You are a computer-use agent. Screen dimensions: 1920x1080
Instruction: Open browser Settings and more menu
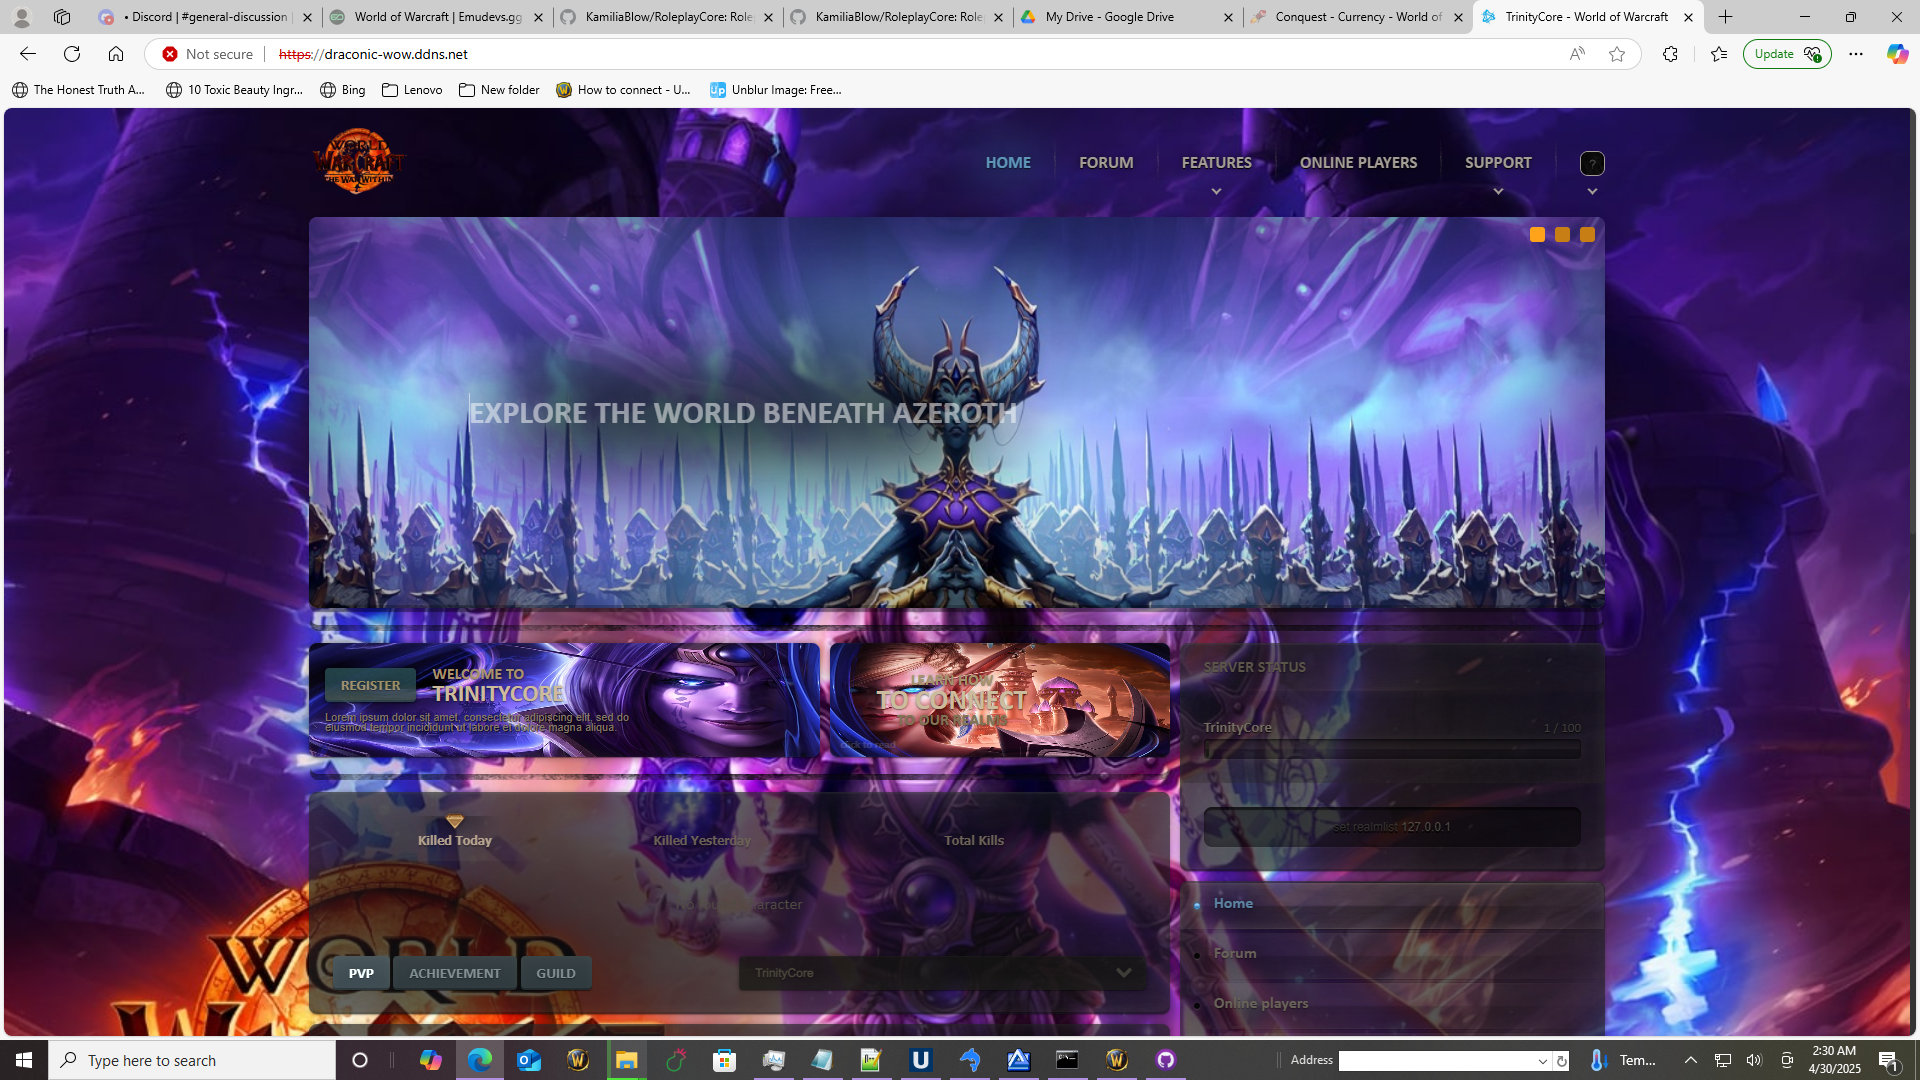pos(1856,54)
